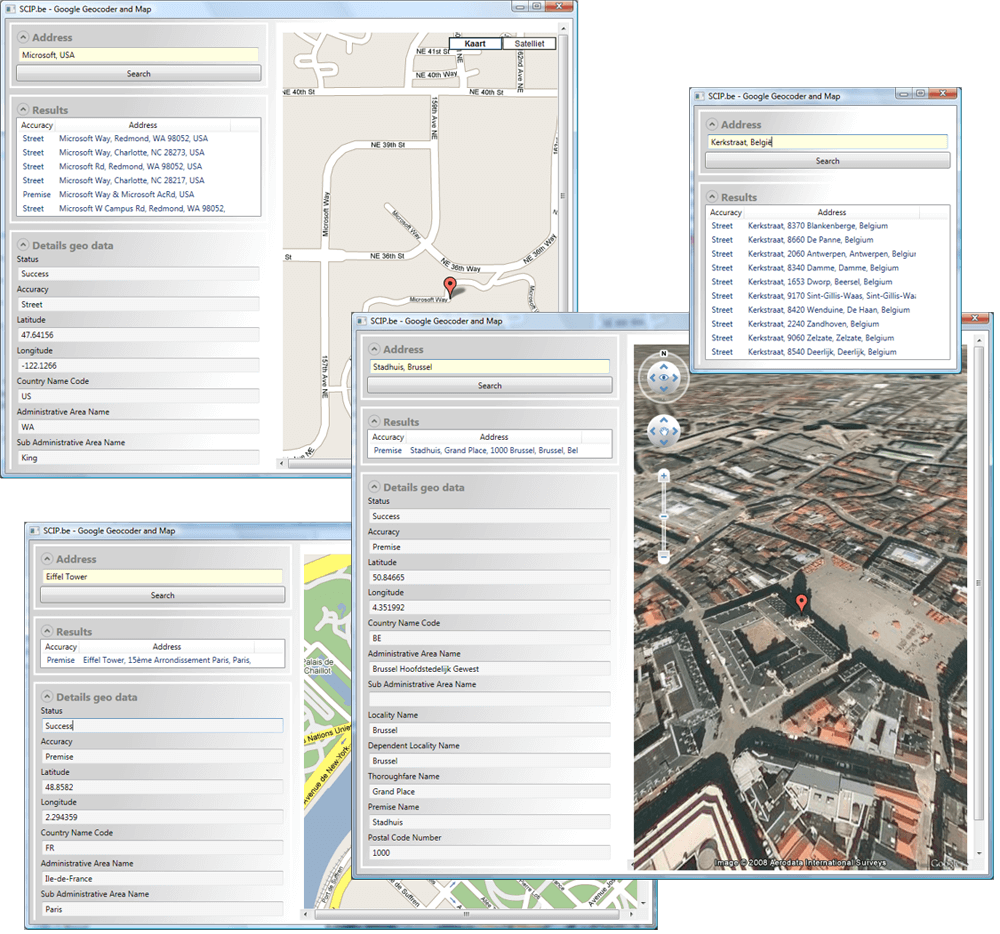Click Address column header in Microsoft results
Viewport: 1000px width, 934px height.
pyautogui.click(x=143, y=125)
